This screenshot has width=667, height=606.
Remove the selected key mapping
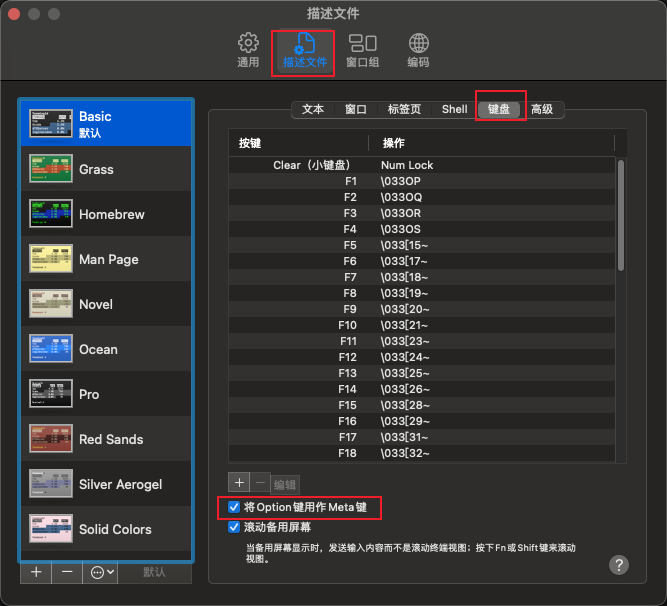coord(260,483)
